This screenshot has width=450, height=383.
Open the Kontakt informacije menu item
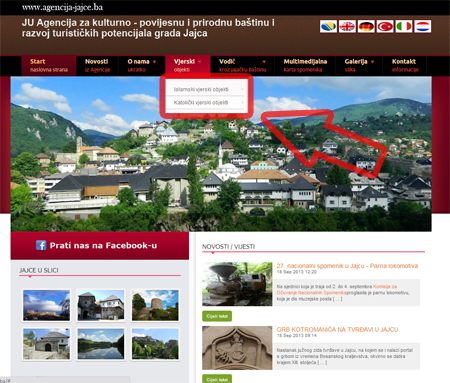[x=405, y=66]
